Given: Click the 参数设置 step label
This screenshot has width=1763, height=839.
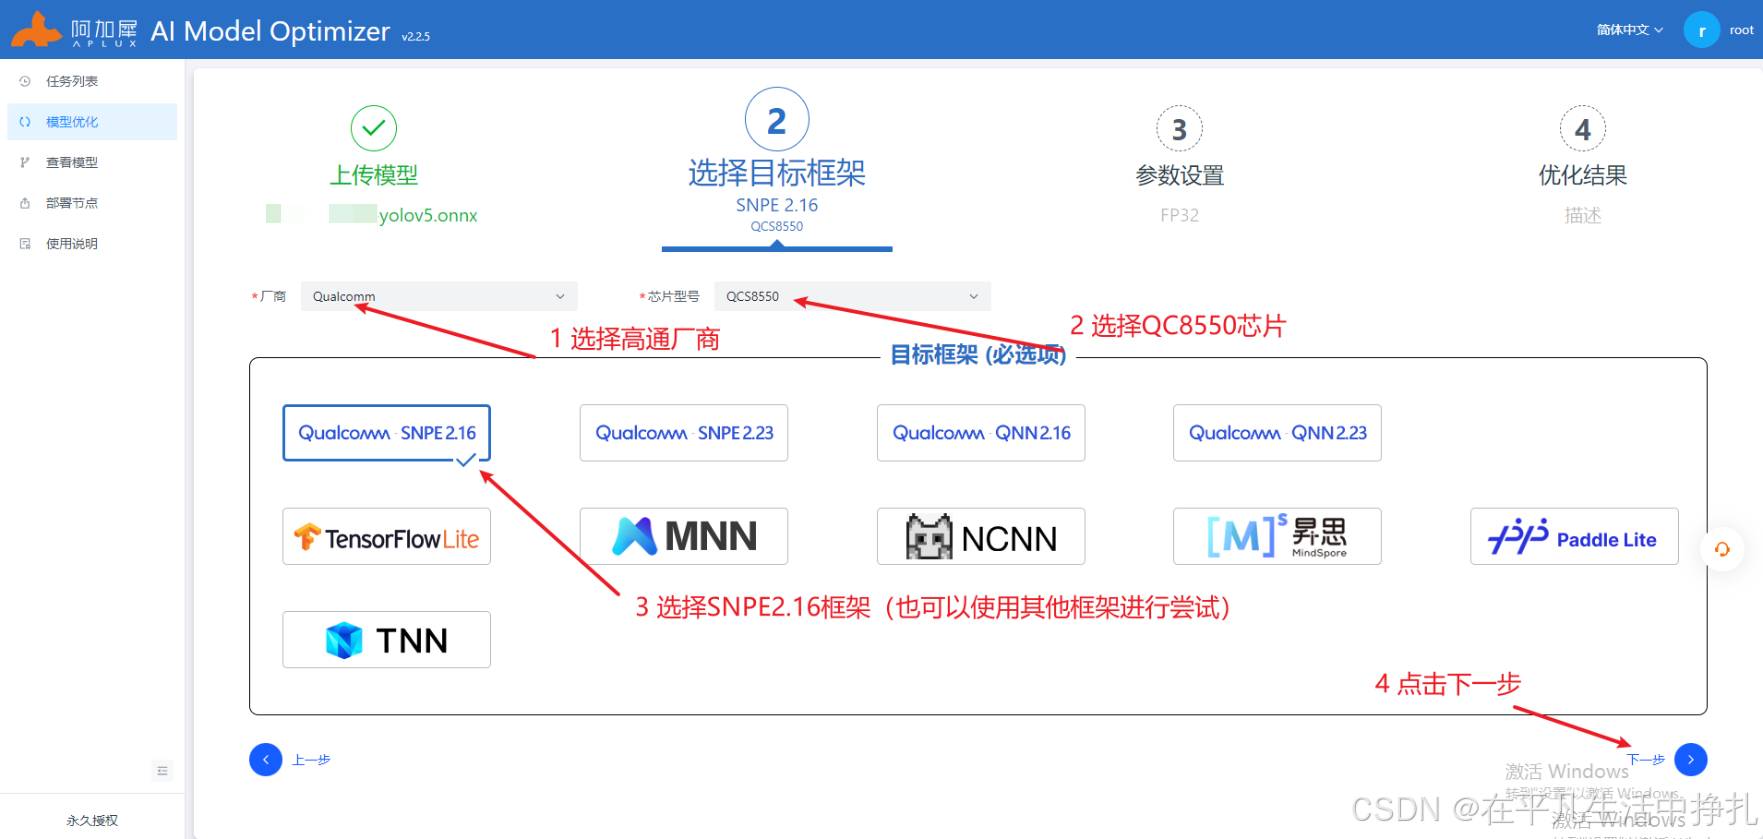Looking at the screenshot, I should pyautogui.click(x=1180, y=176).
